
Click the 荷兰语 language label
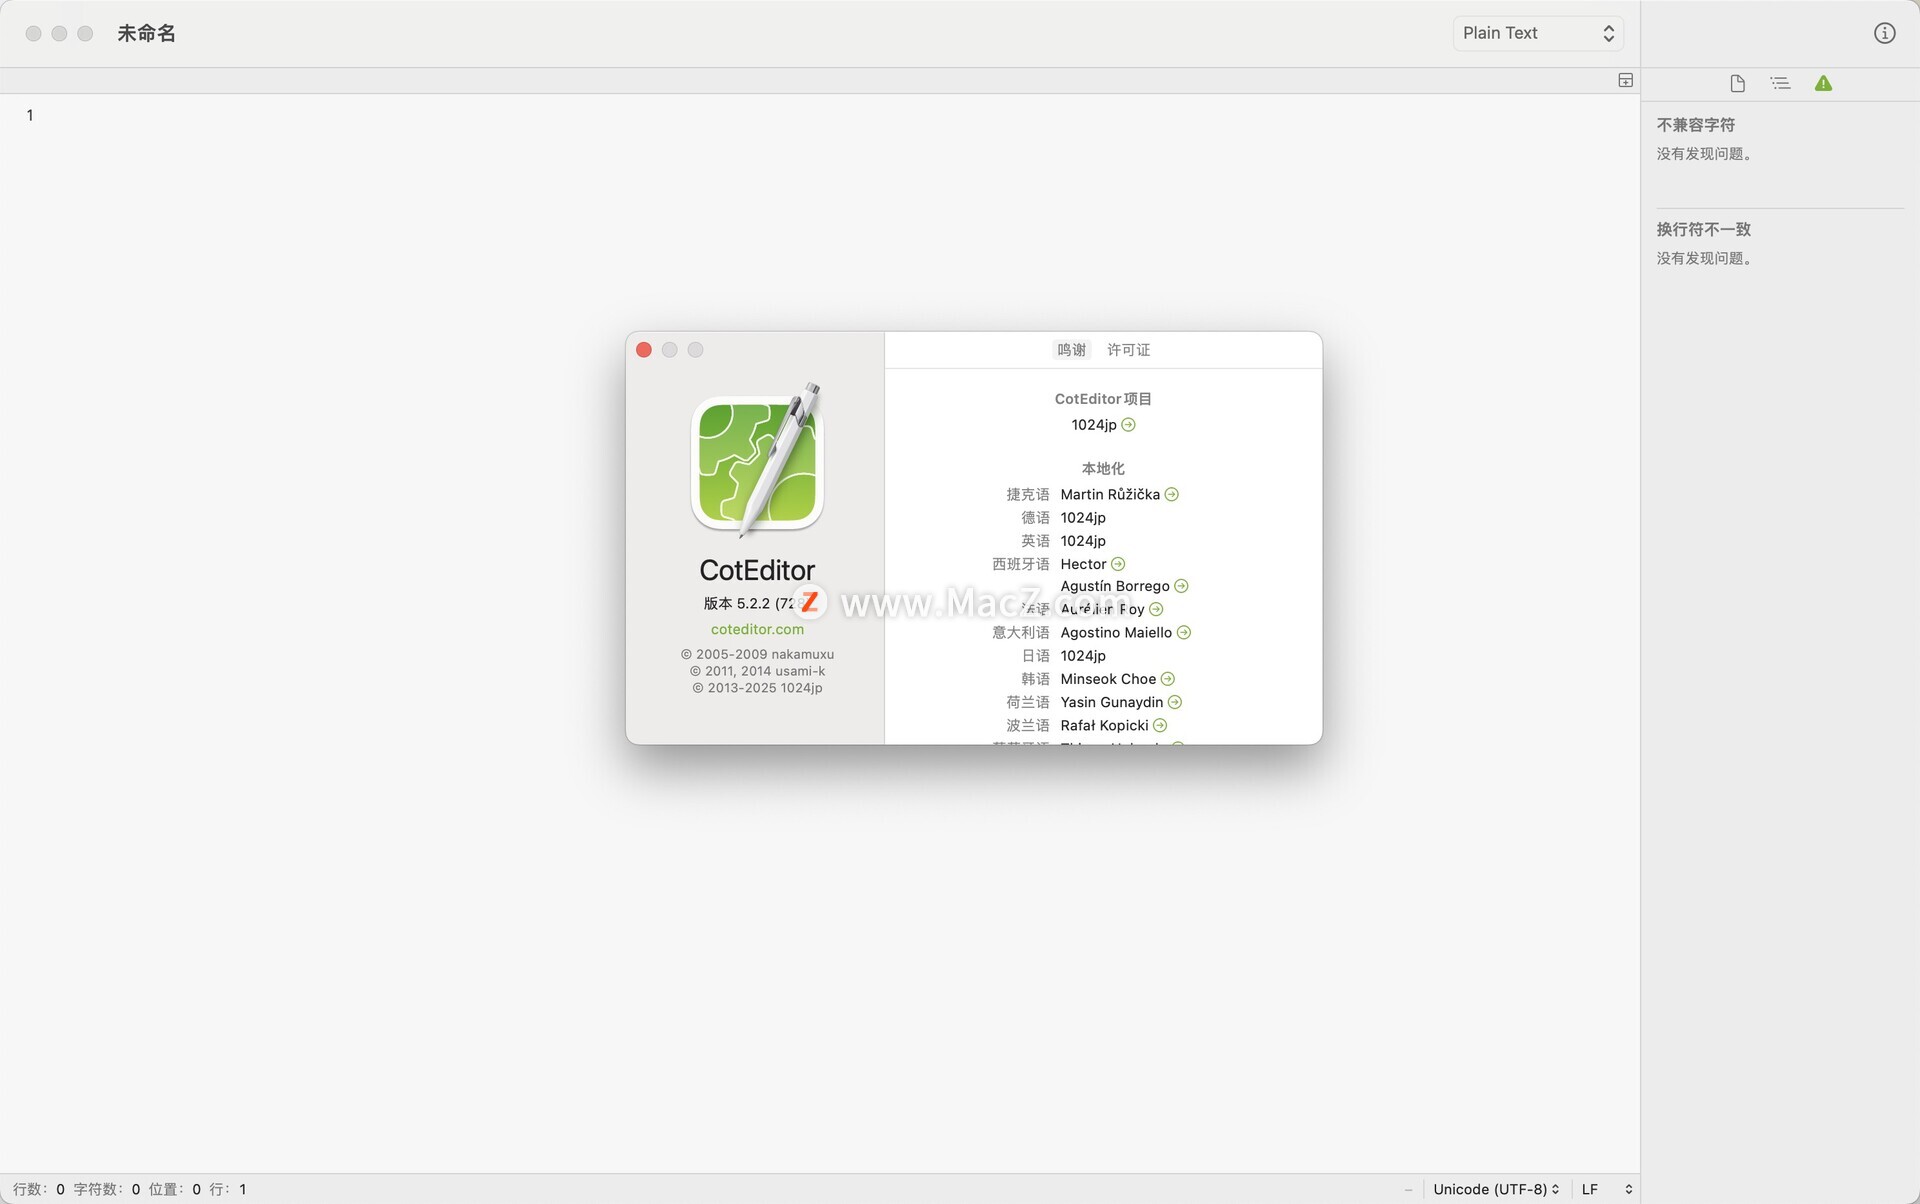coord(1027,702)
